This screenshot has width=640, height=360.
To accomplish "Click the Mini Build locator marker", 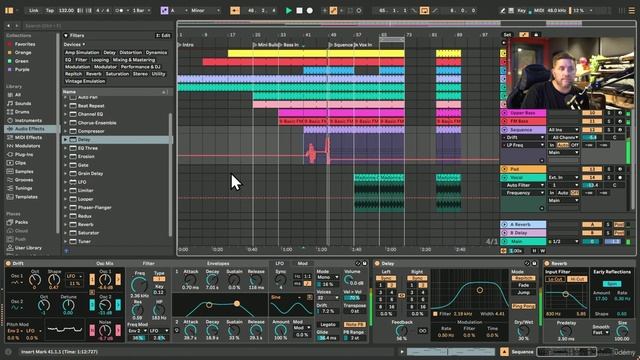I will 266,45.
